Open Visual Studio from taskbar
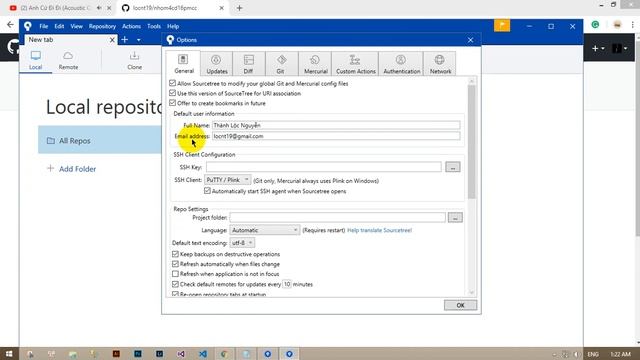Screen dimensions: 640x360 pyautogui.click(x=181, y=354)
